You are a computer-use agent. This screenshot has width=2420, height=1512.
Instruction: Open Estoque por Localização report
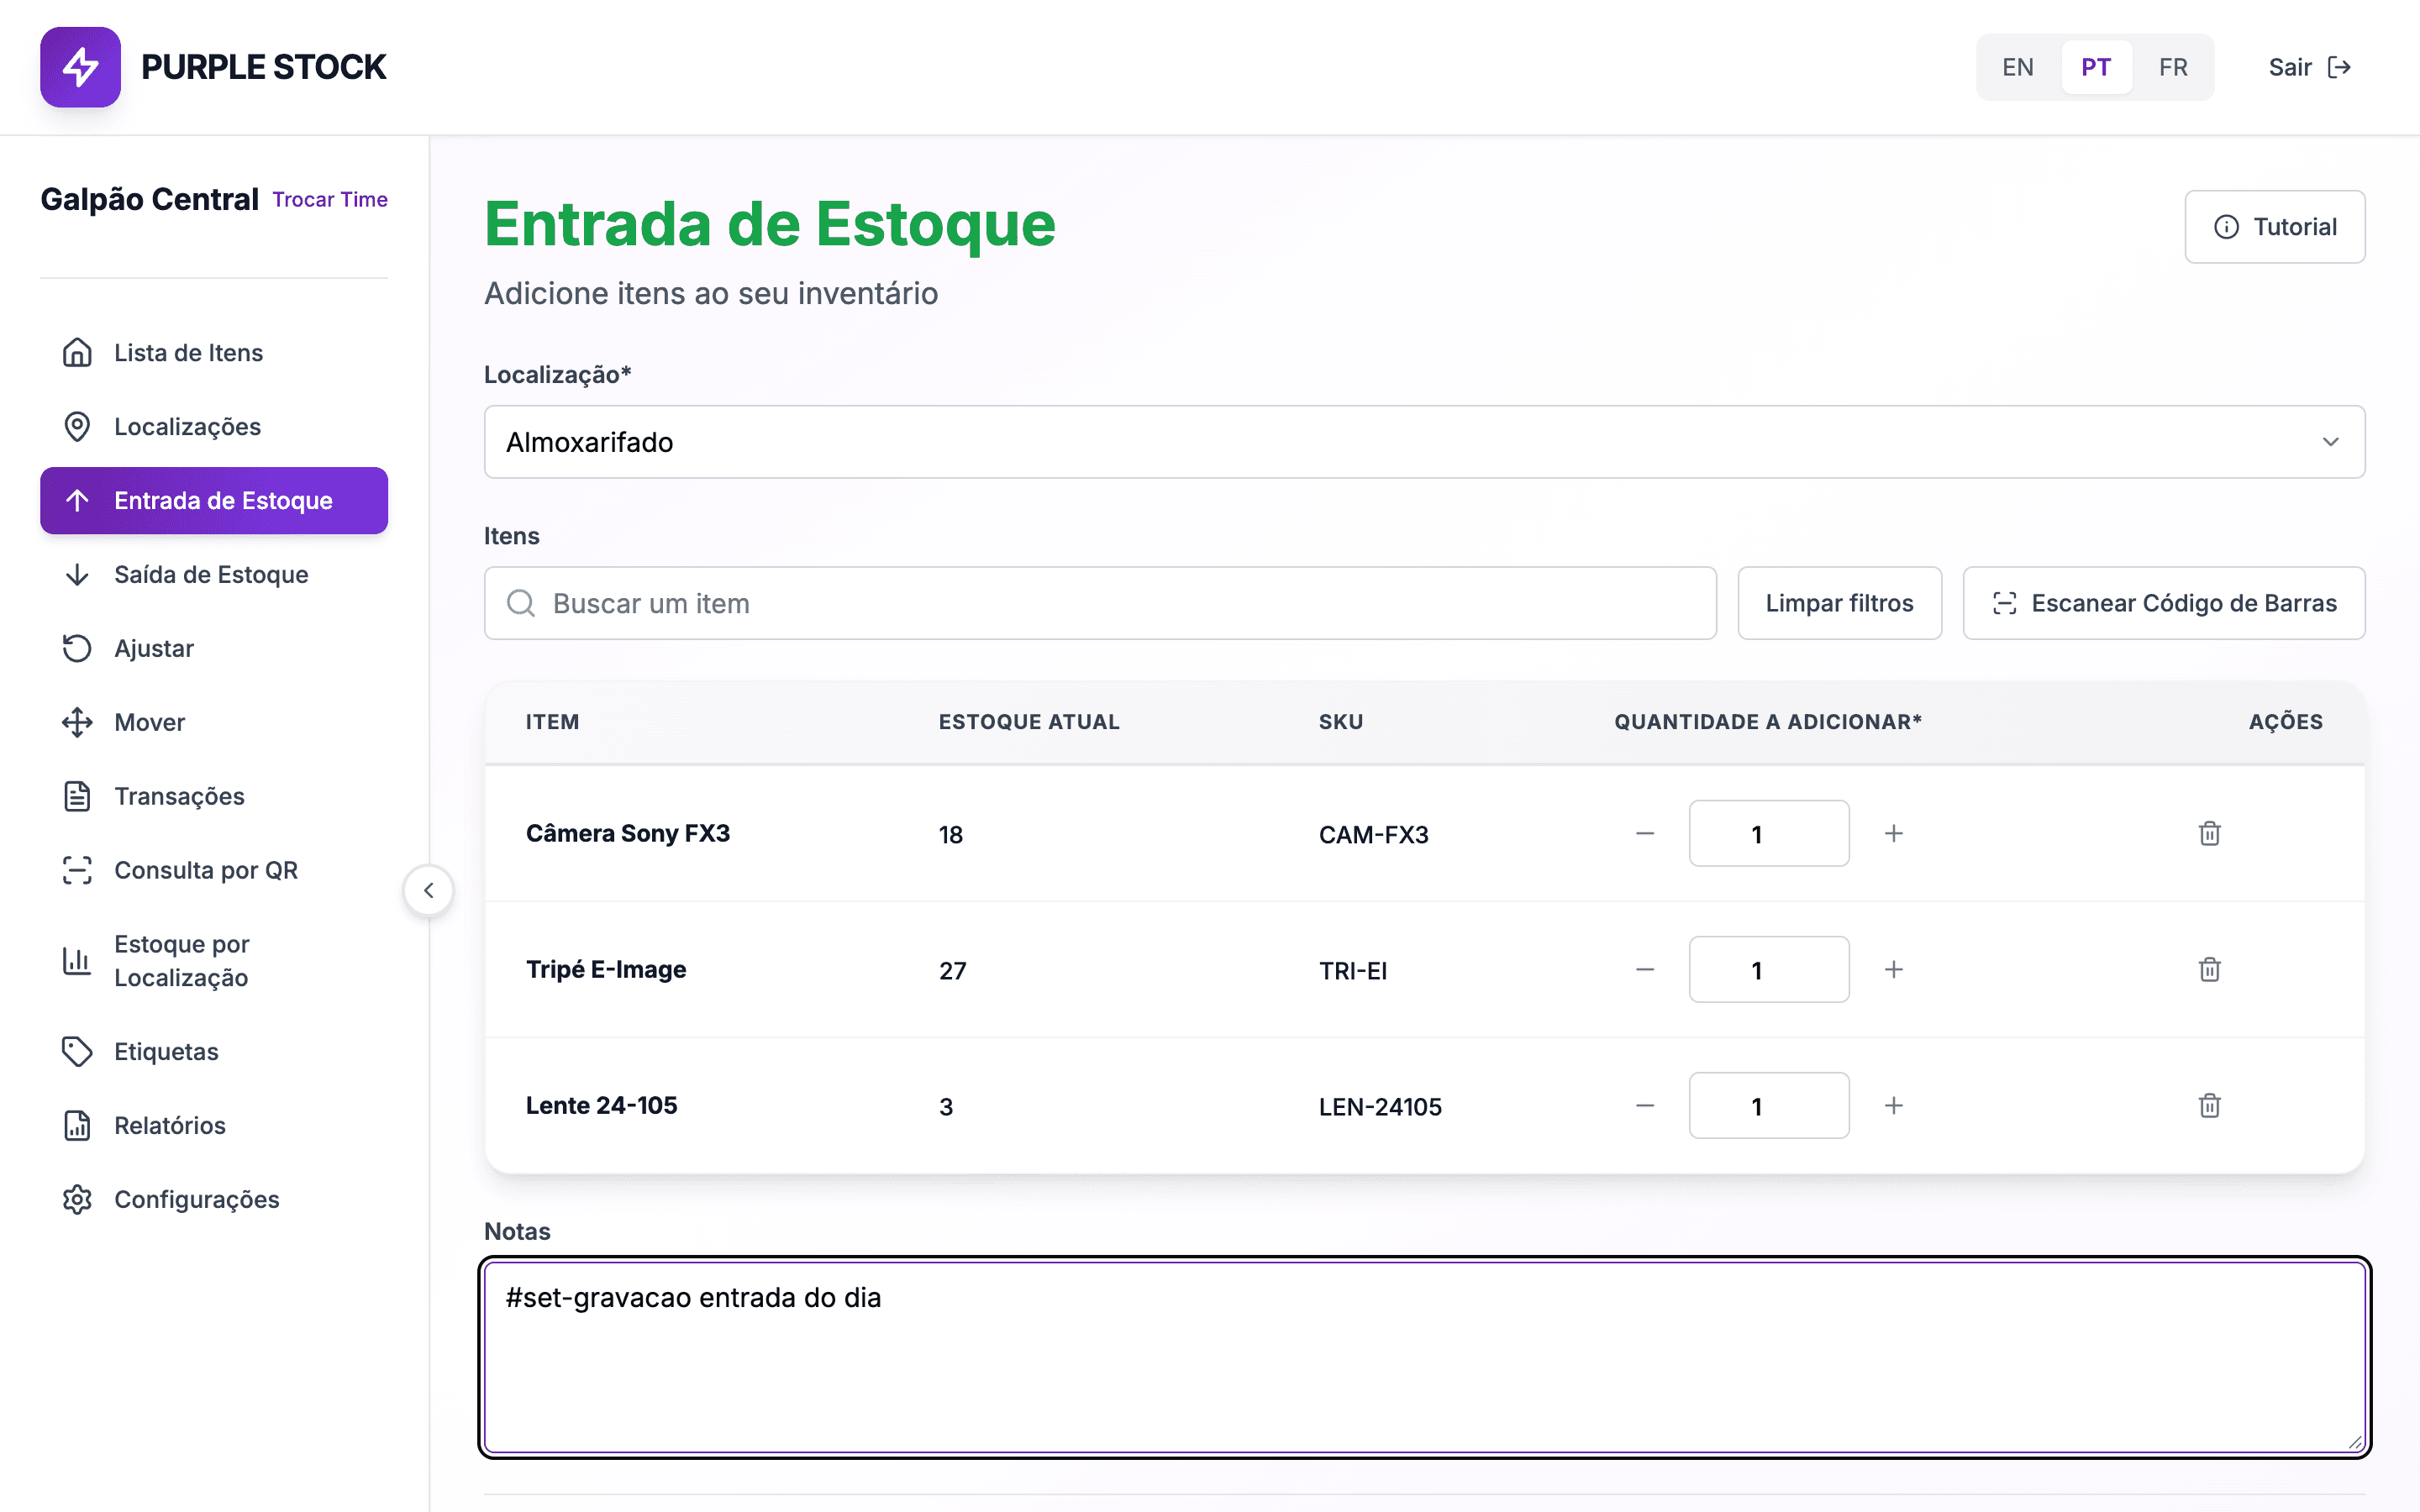pyautogui.click(x=214, y=961)
